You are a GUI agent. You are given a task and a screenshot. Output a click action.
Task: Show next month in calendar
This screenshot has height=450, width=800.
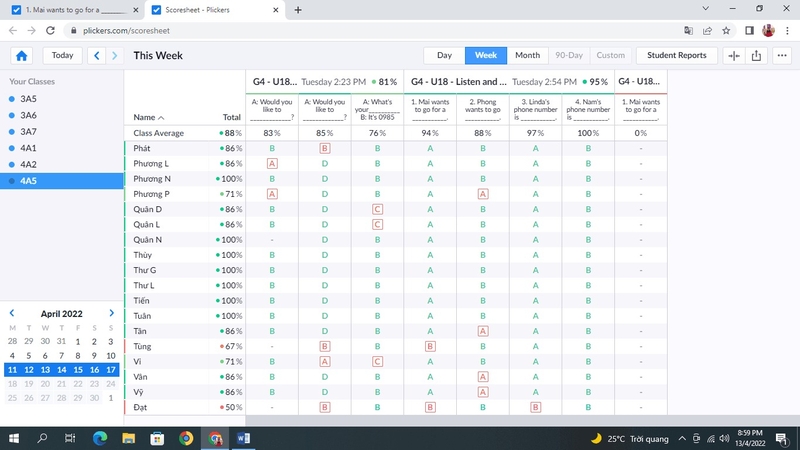point(112,313)
